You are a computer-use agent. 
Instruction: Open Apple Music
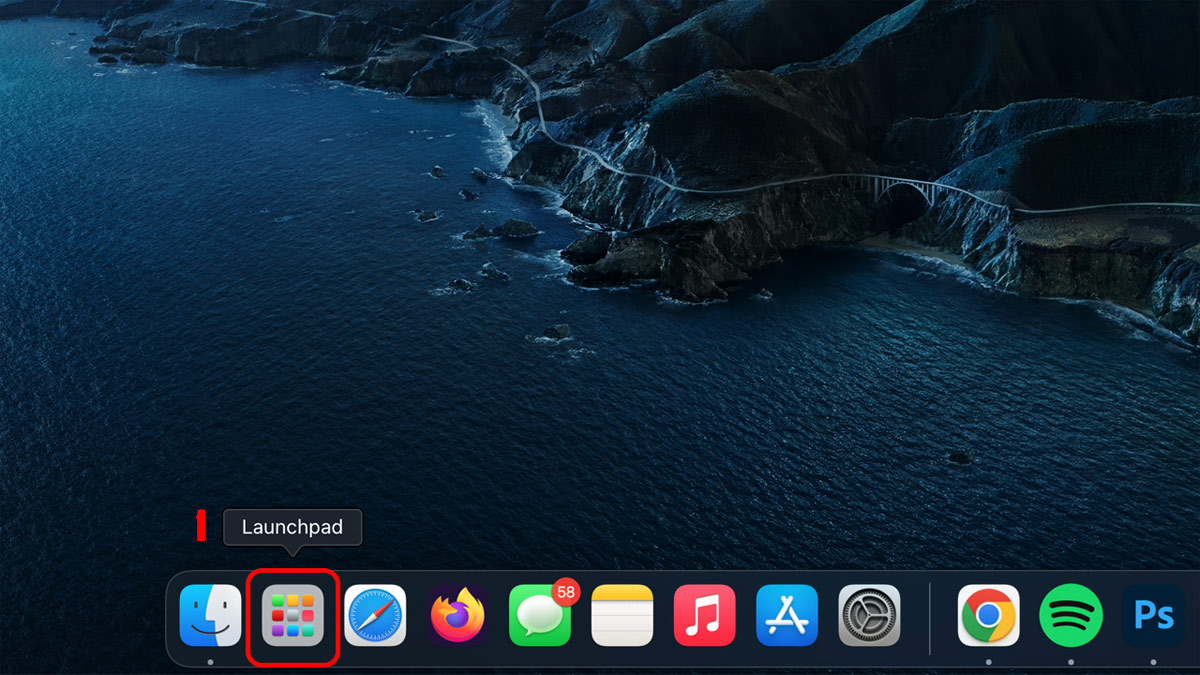(x=704, y=616)
